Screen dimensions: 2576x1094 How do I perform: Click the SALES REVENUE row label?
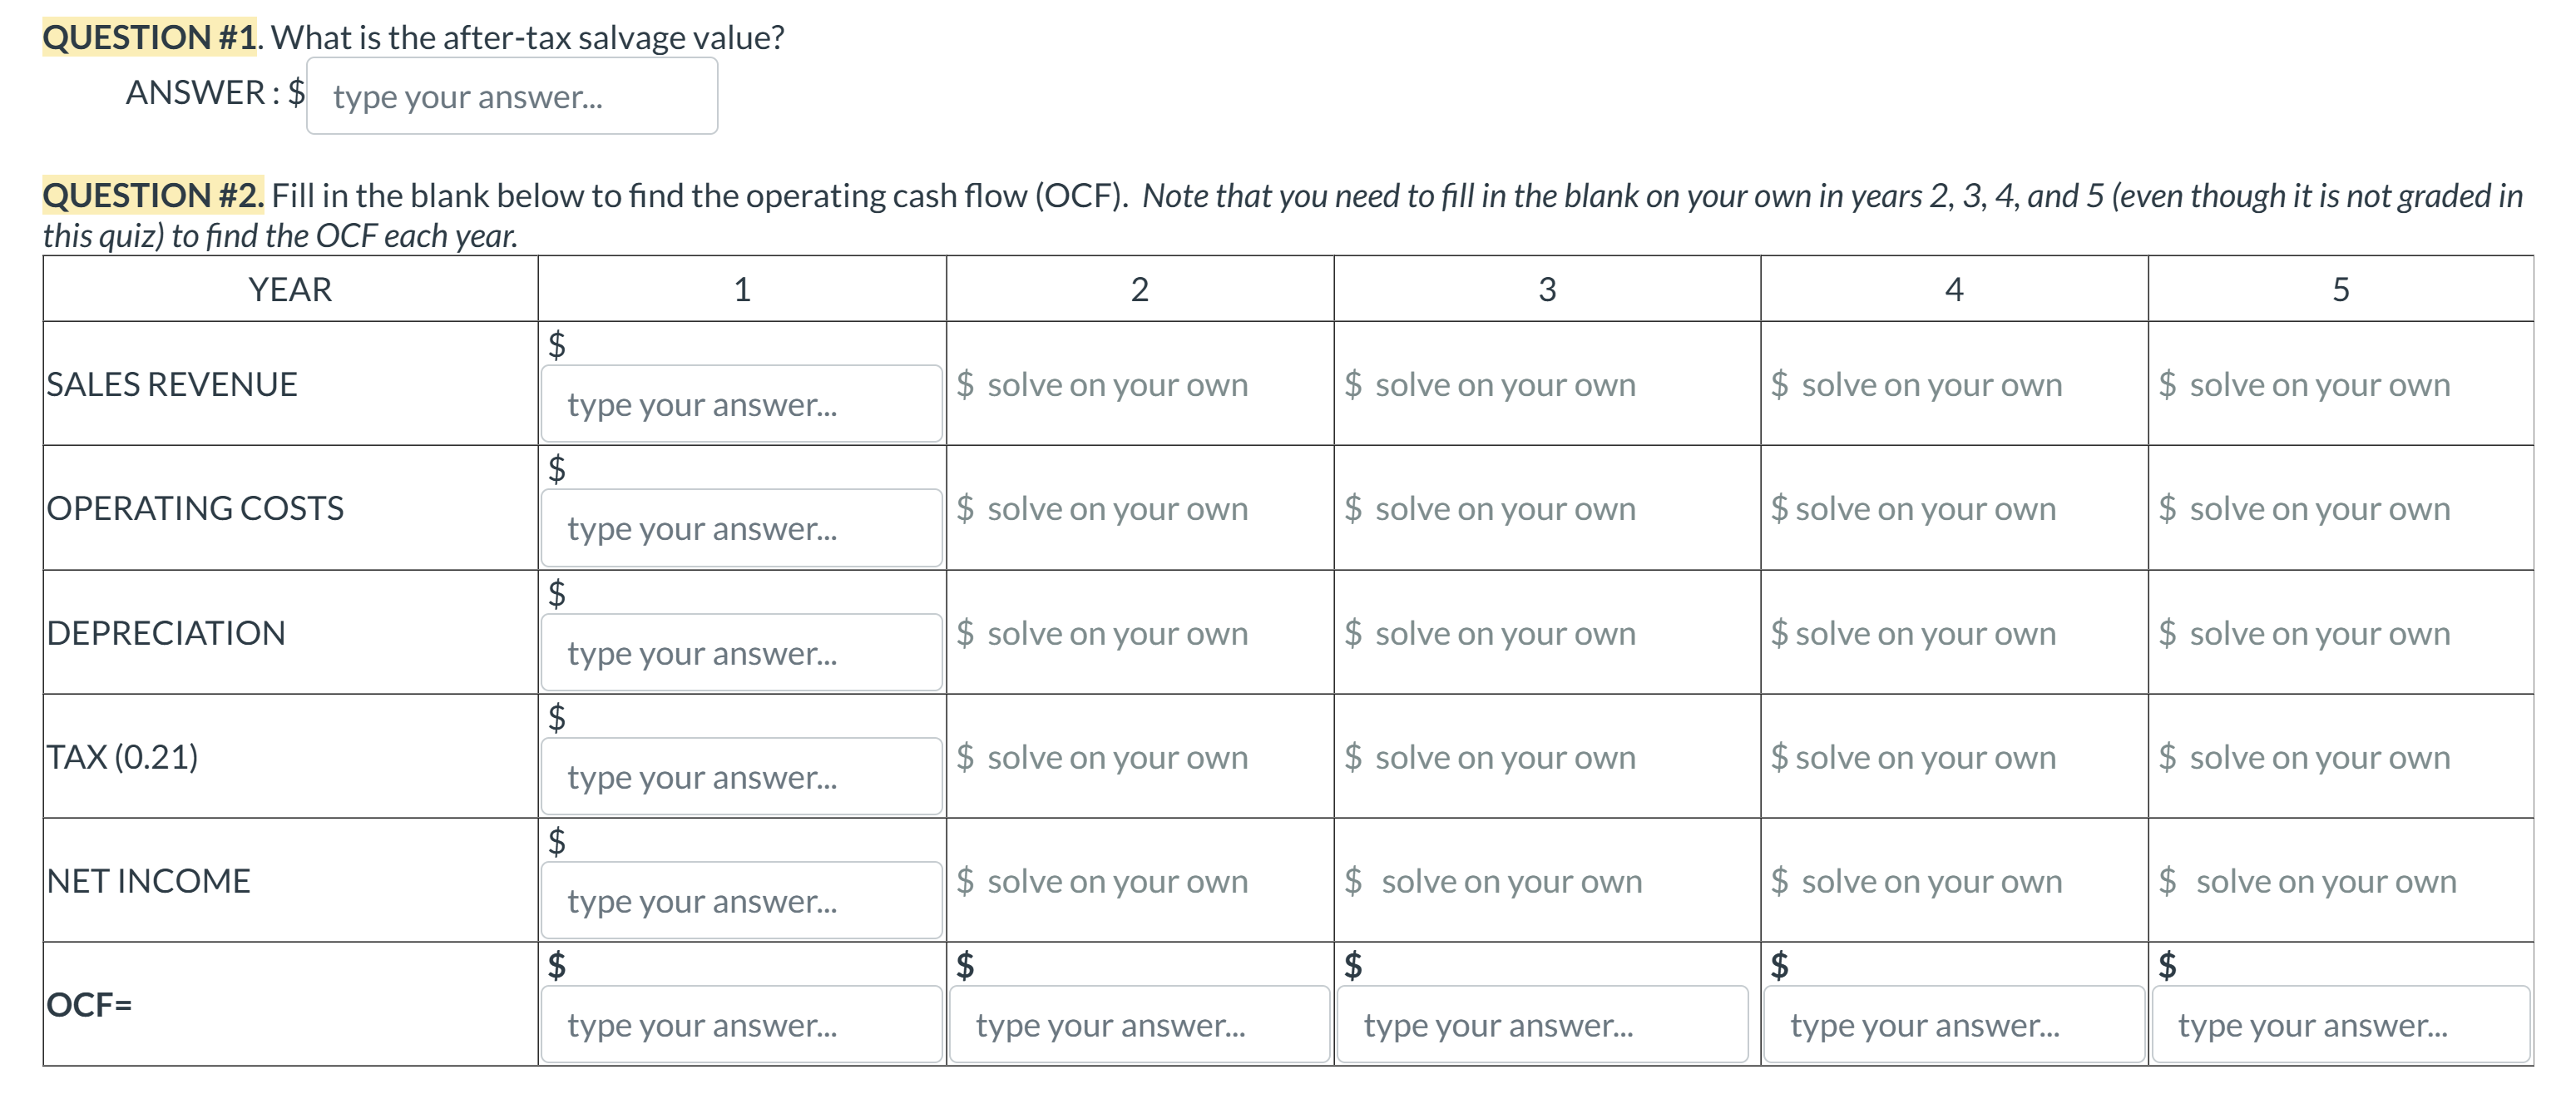tap(172, 384)
